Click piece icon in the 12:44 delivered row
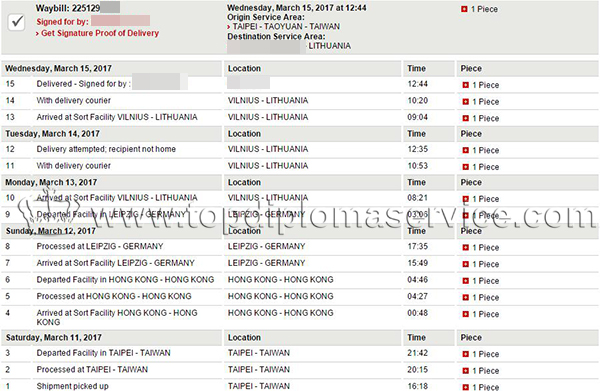 tap(465, 85)
